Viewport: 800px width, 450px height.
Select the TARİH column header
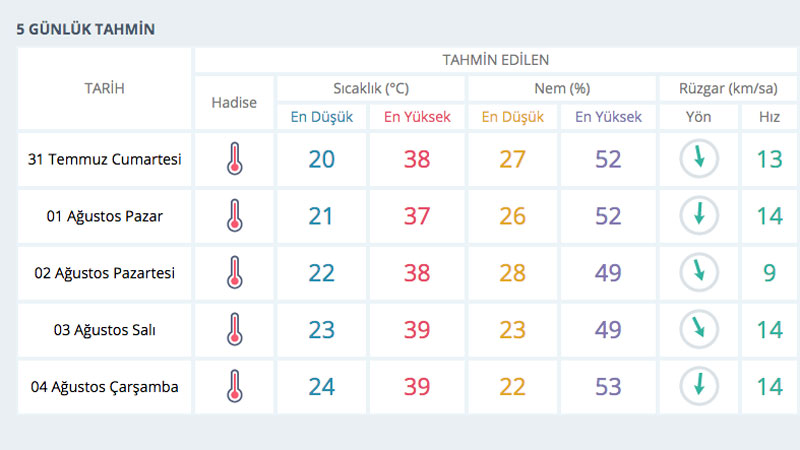[105, 89]
